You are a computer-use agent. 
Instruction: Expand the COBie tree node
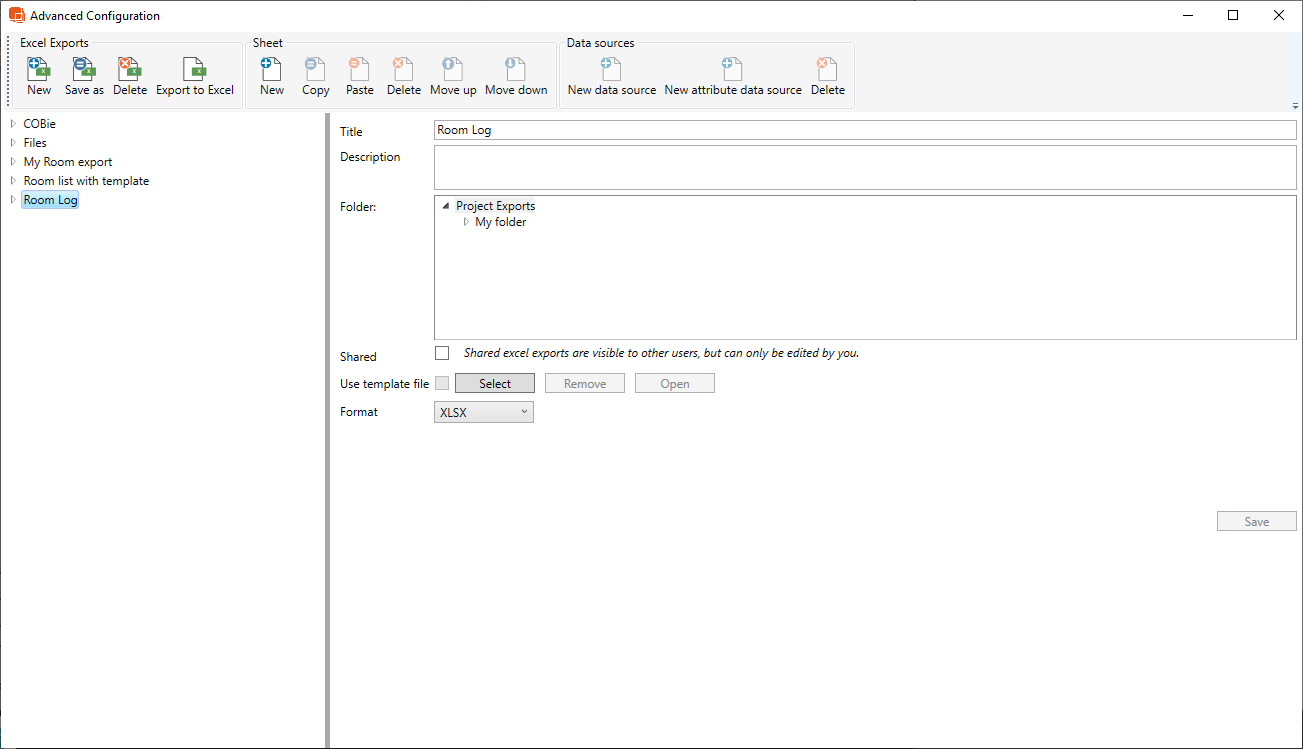(13, 124)
